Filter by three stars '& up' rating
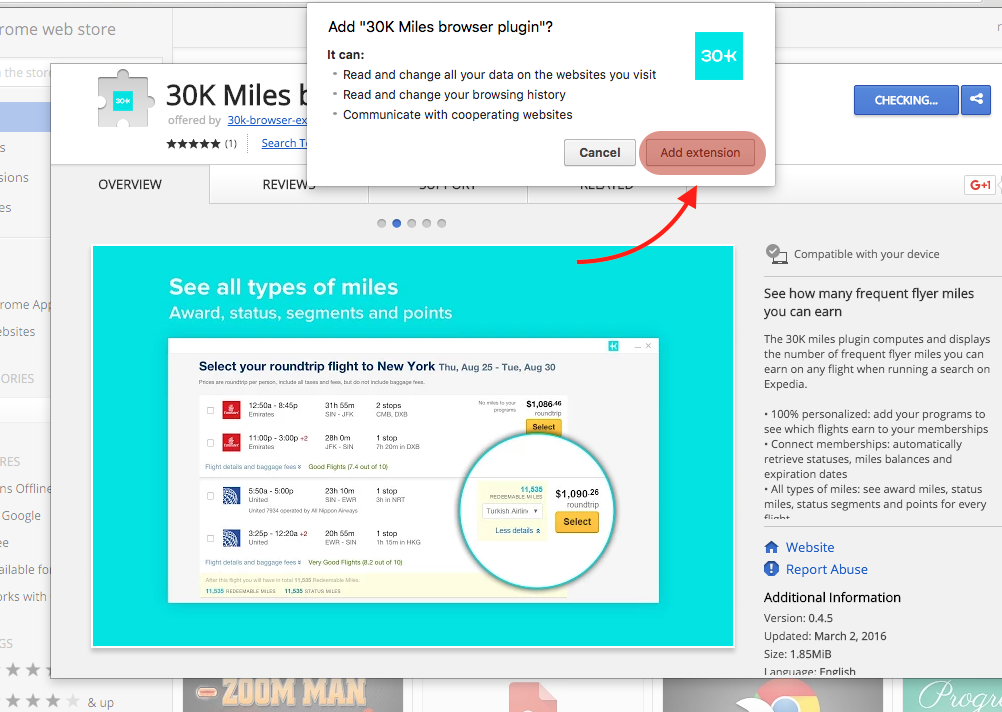 [x=59, y=702]
